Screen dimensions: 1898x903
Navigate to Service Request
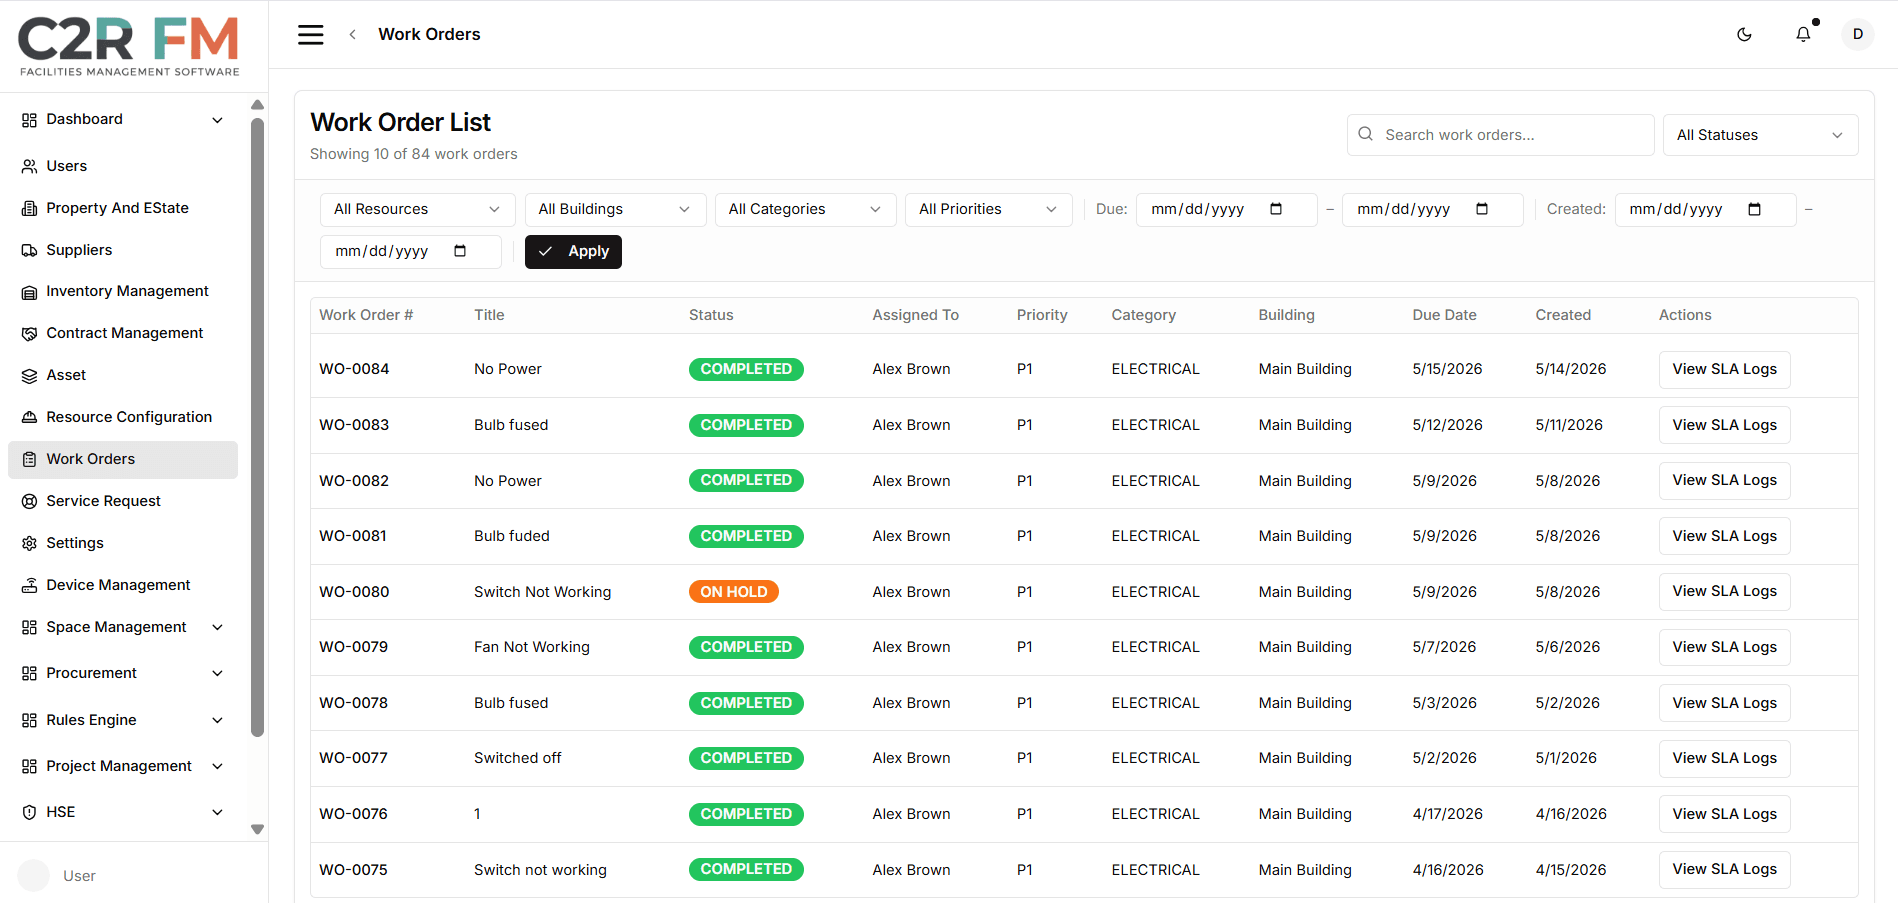pos(123,501)
